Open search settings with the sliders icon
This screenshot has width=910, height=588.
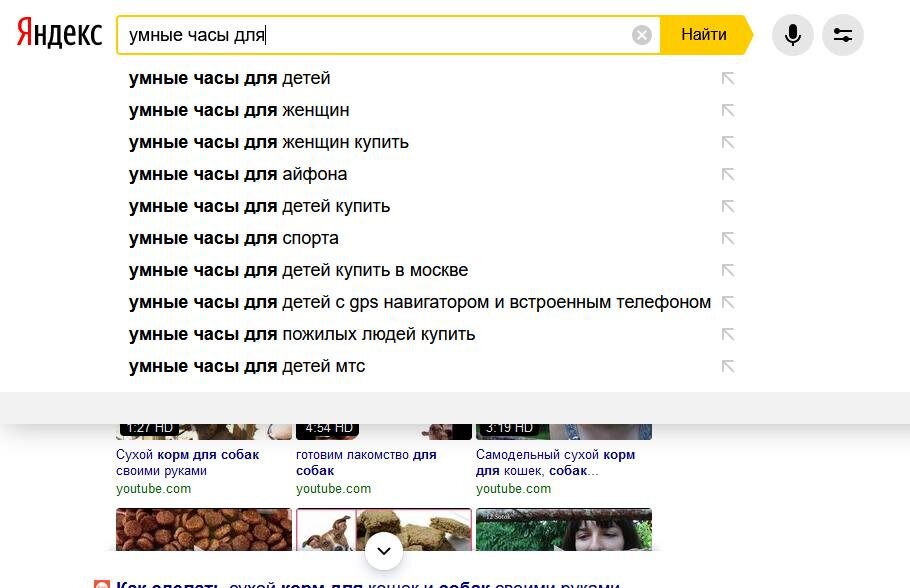click(843, 35)
